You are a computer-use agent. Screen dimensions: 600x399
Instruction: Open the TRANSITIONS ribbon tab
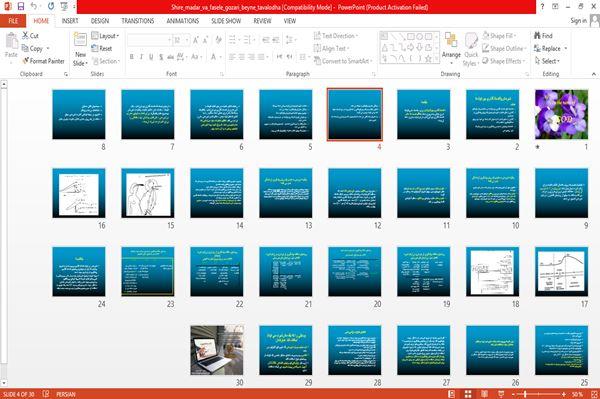pos(138,21)
